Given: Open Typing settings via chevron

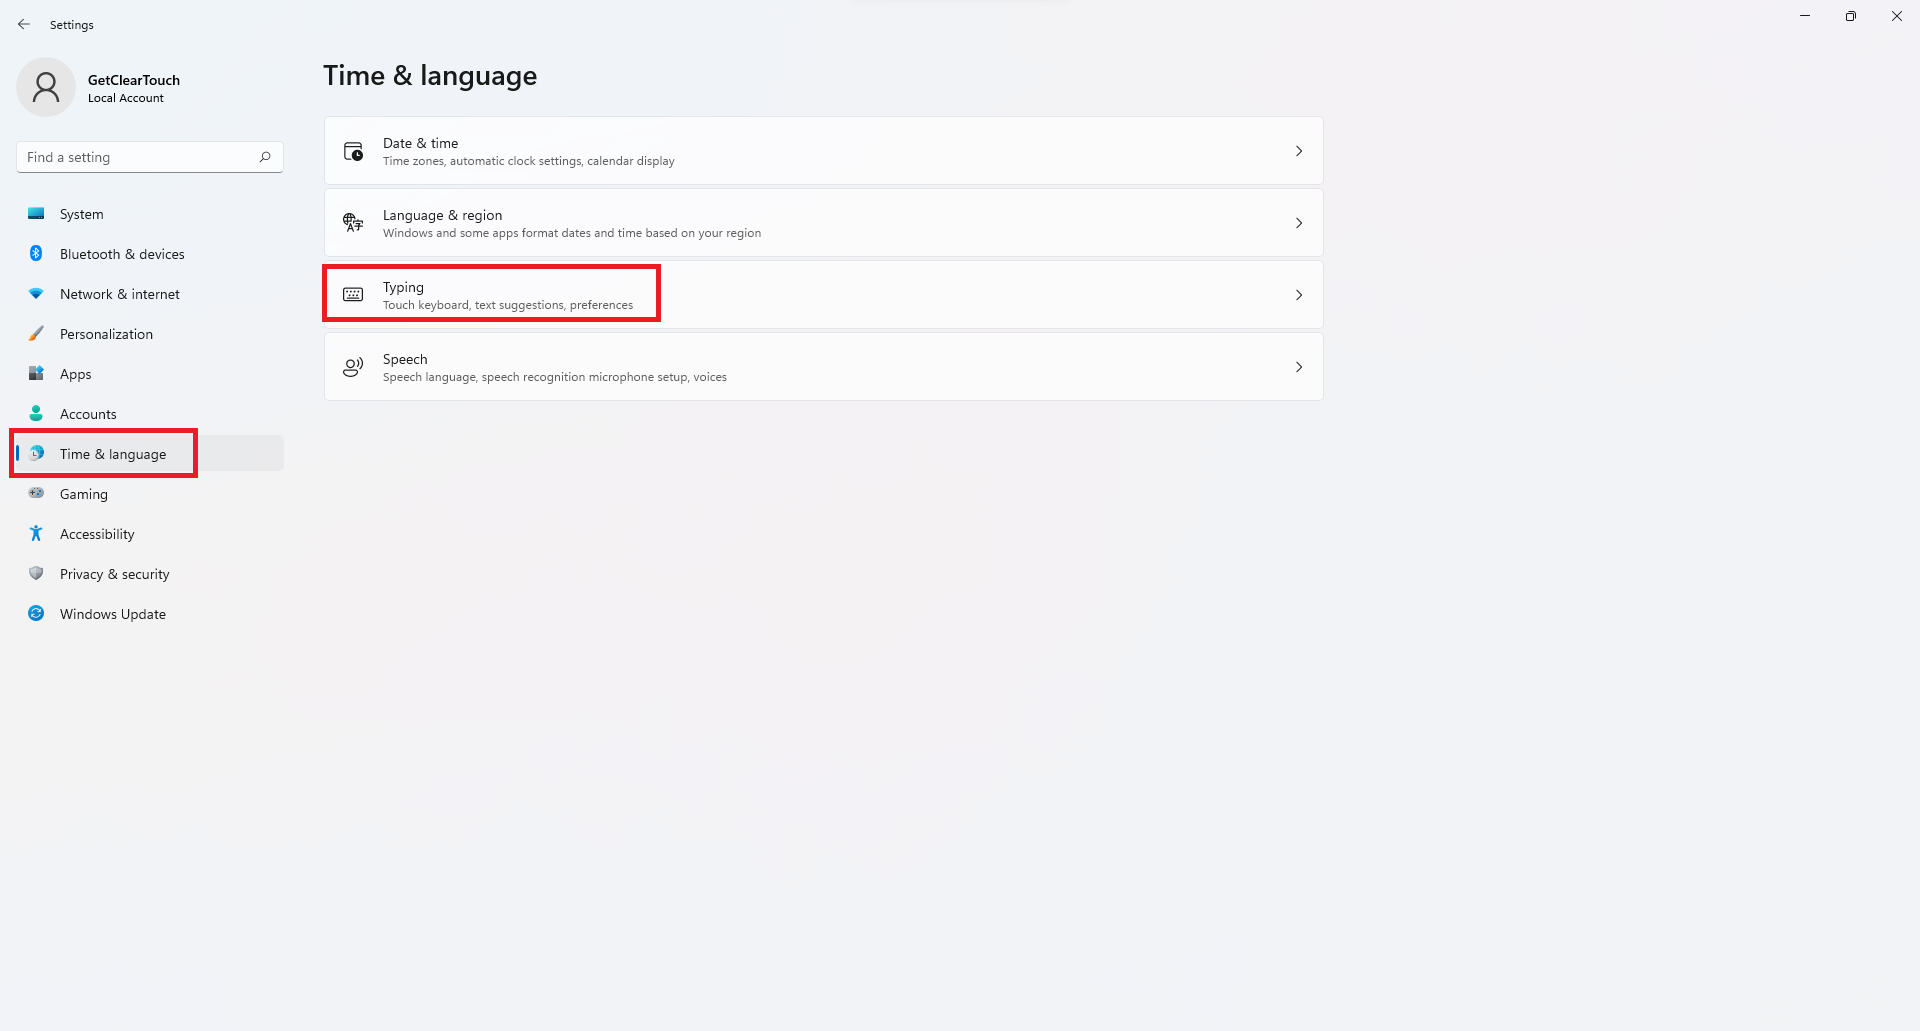Looking at the screenshot, I should click(x=1299, y=295).
